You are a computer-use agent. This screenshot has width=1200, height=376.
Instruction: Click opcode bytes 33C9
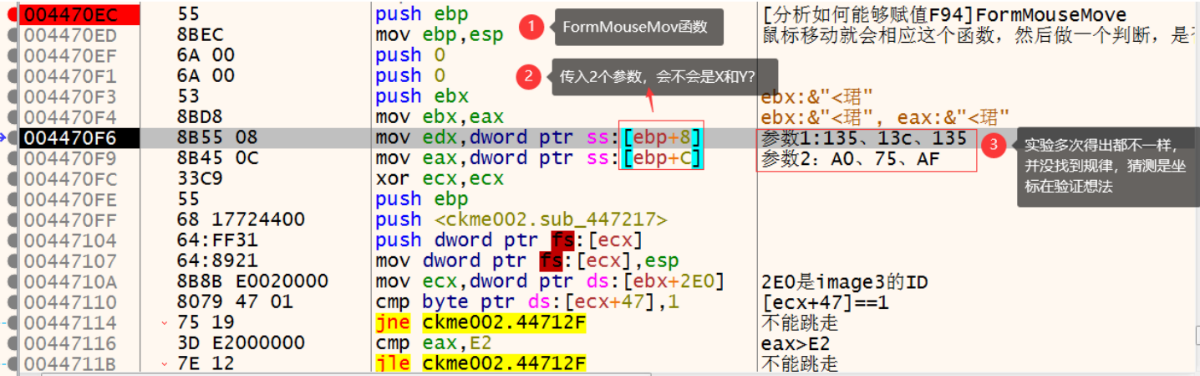(200, 178)
